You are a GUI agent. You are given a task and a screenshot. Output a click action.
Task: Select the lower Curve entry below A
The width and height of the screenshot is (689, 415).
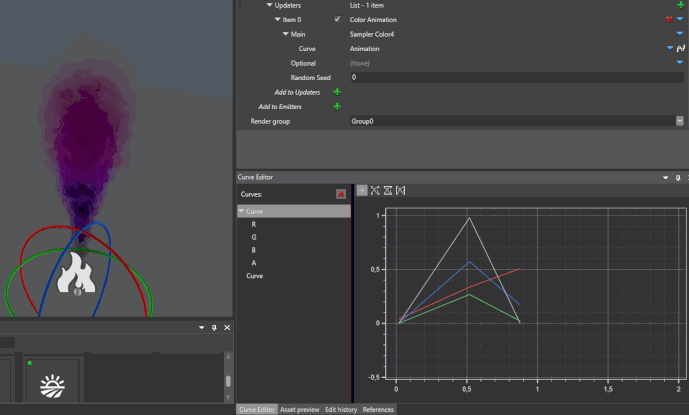tap(254, 276)
